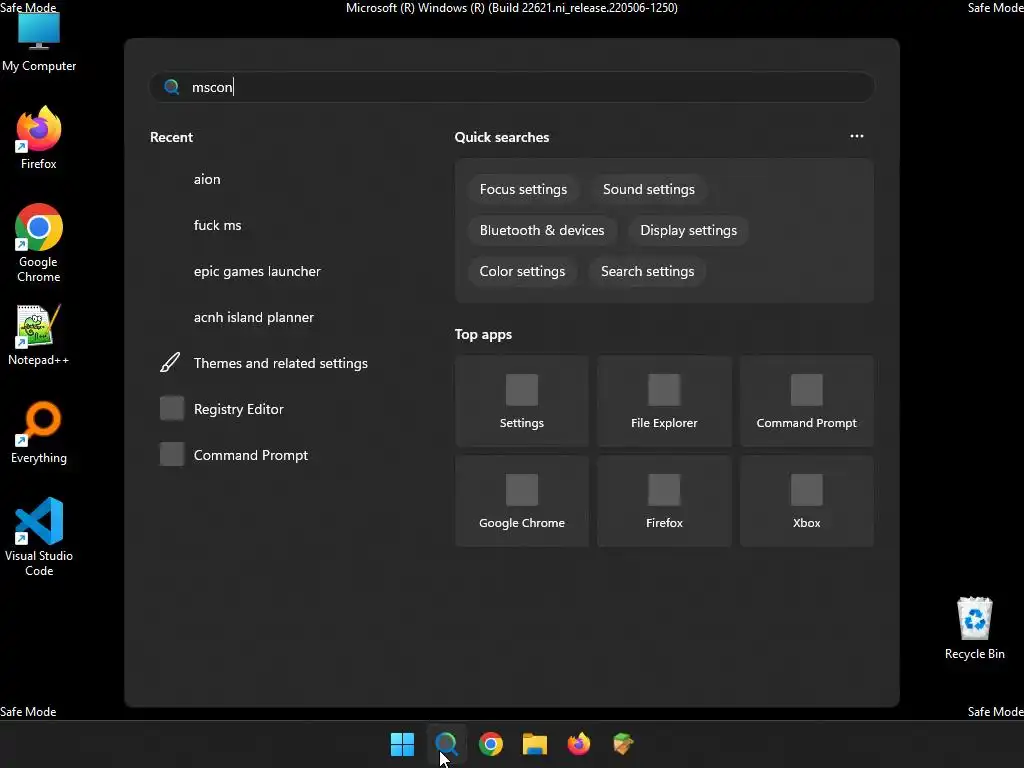Open the Minecraft block icon on taskbar
The image size is (1024, 768).
click(623, 744)
